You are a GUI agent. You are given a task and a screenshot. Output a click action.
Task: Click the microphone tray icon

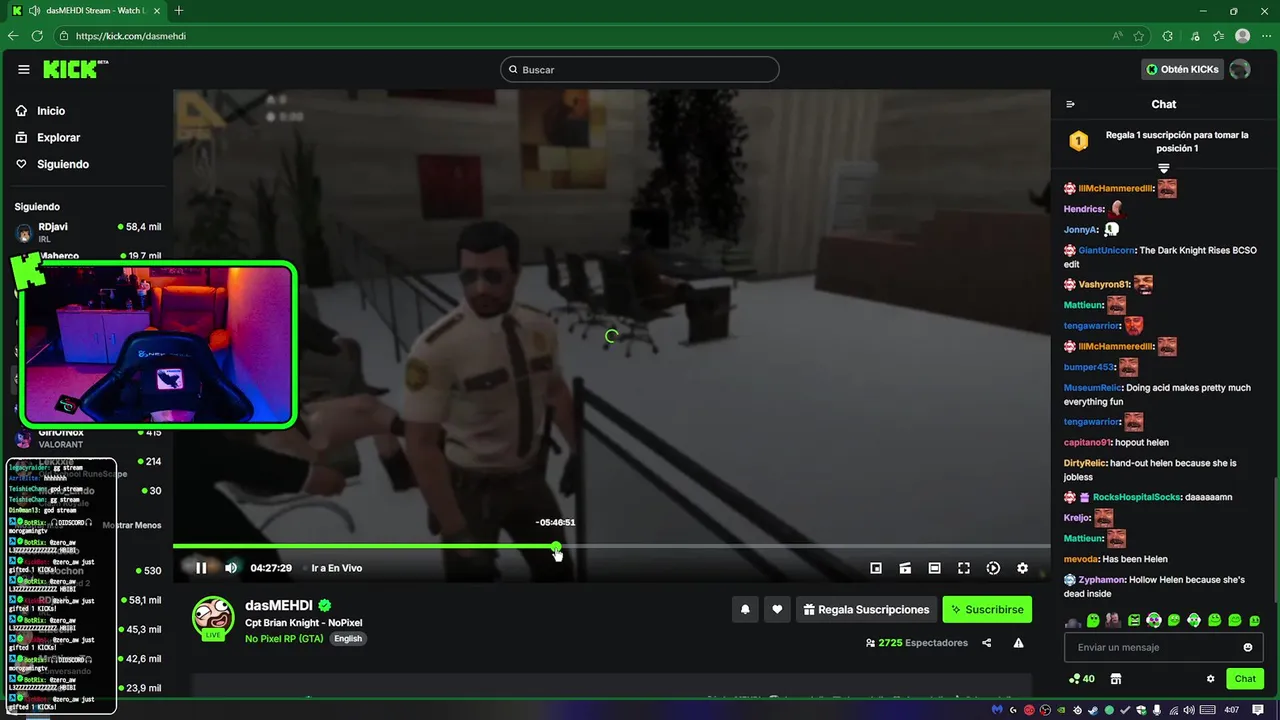click(x=1157, y=710)
